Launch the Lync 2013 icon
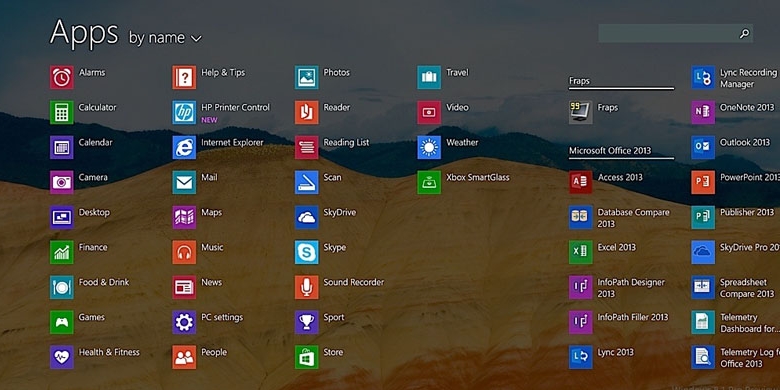This screenshot has width=780, height=390. click(581, 357)
